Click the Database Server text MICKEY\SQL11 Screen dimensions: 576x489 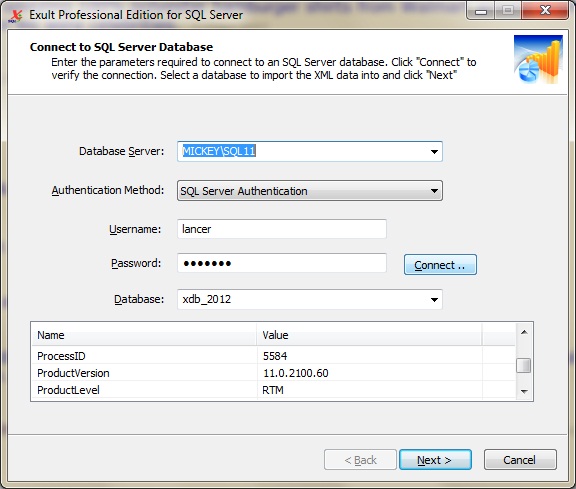click(219, 151)
